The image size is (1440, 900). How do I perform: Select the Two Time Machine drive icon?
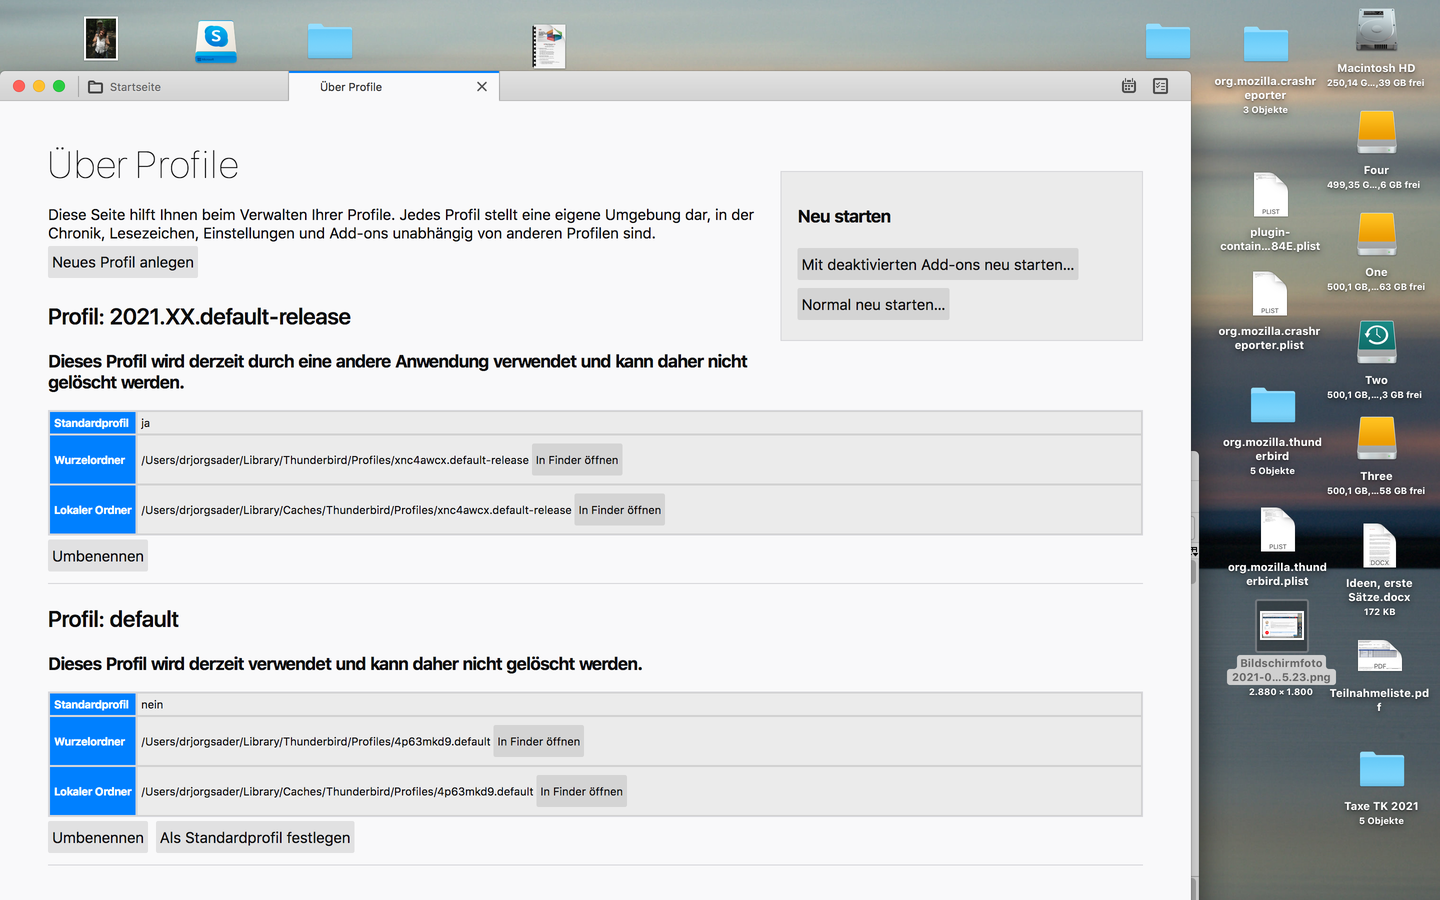coord(1377,341)
